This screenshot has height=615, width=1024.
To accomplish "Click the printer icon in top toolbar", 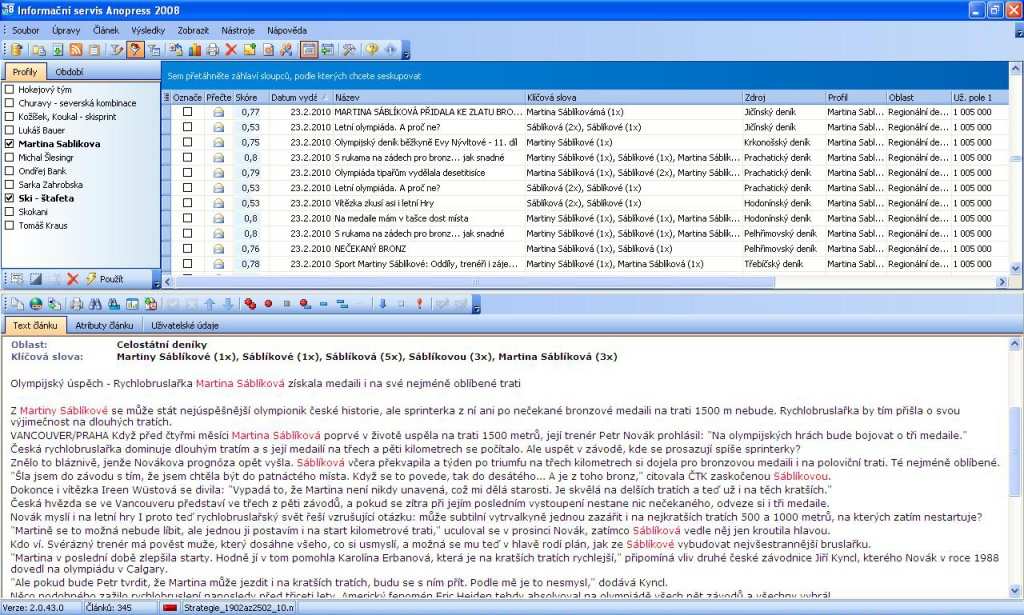I will click(213, 50).
